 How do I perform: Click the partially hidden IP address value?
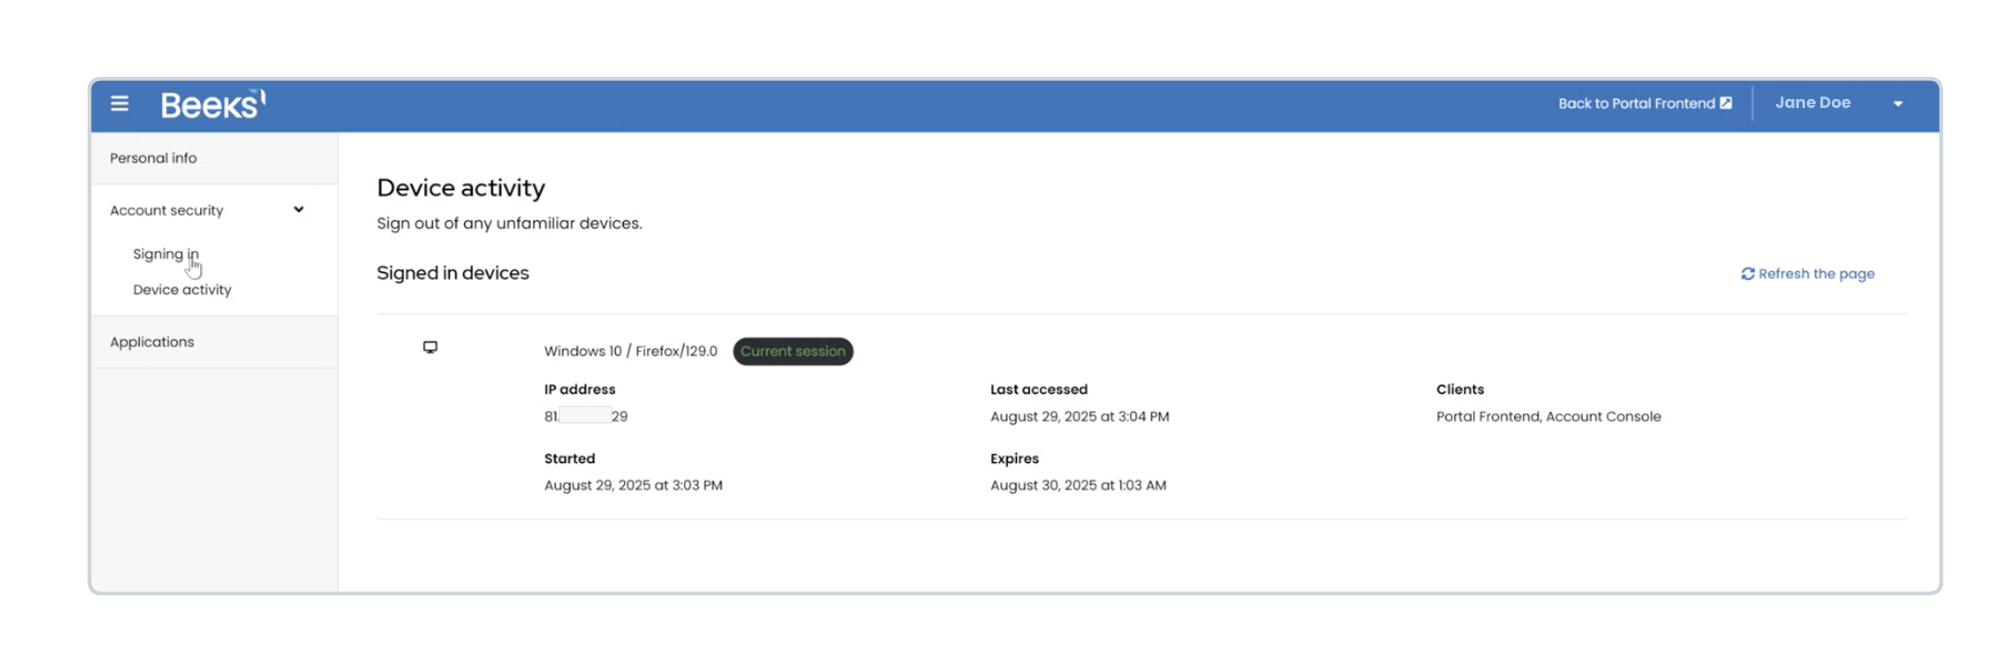pos(586,416)
